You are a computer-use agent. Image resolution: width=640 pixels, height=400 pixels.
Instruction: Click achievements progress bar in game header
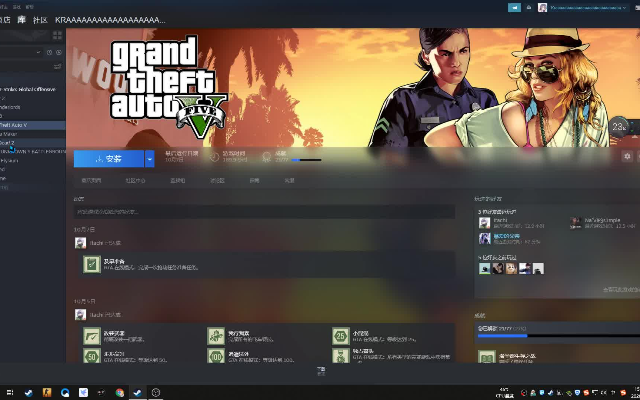coord(307,160)
